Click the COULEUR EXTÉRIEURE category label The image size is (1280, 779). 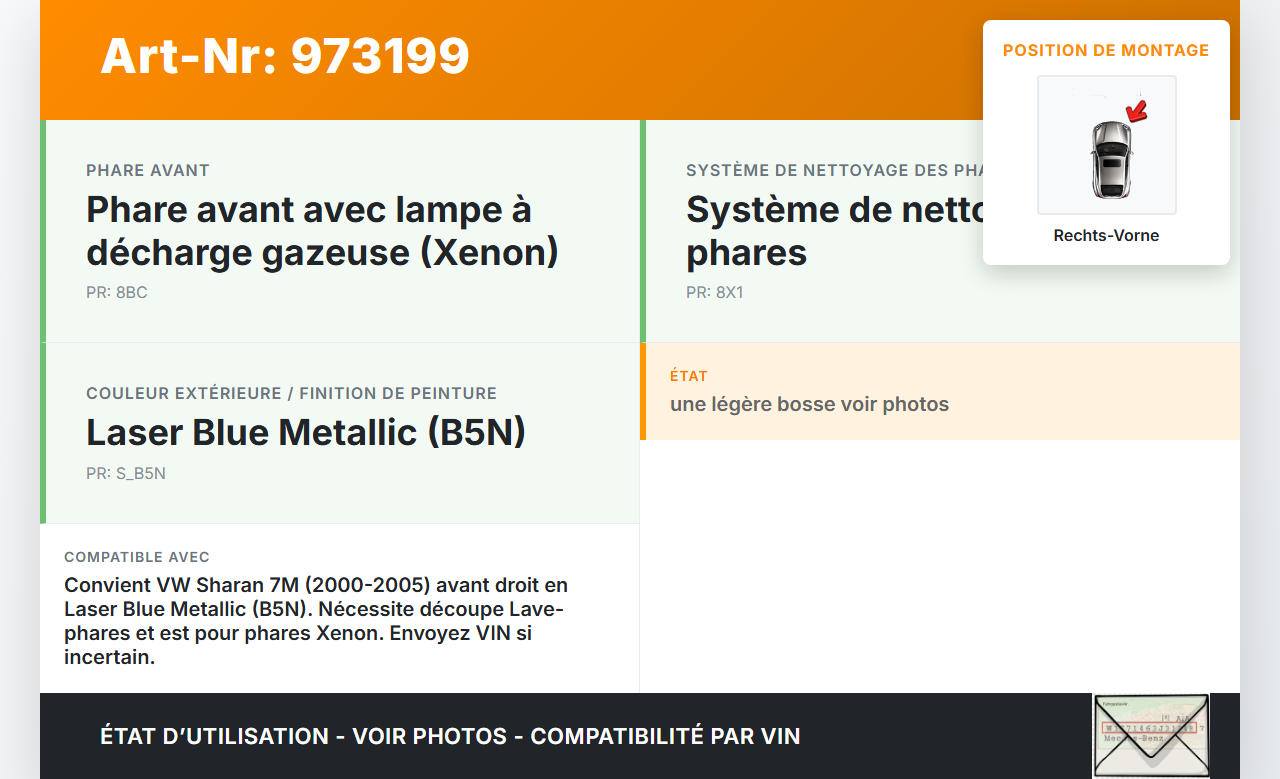pos(291,394)
